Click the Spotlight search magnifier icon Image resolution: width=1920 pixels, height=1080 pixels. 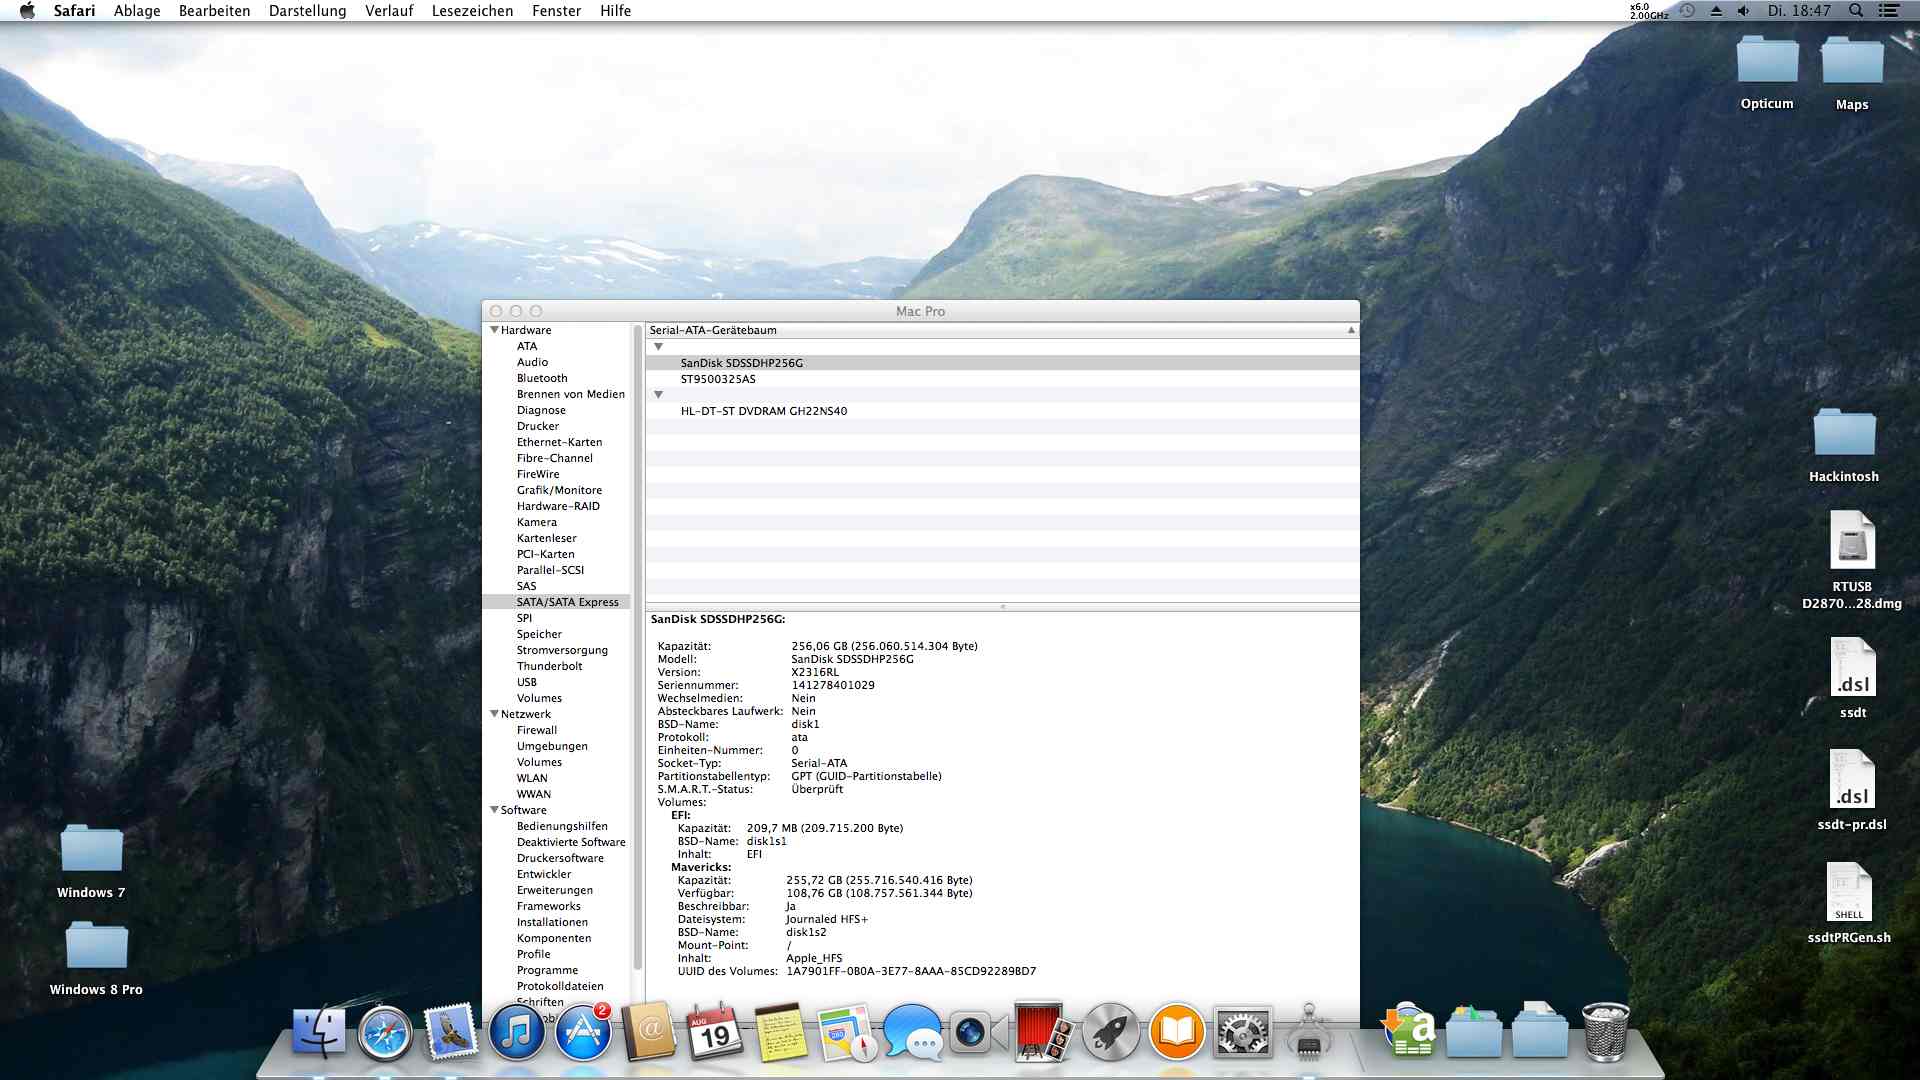[x=1855, y=11]
